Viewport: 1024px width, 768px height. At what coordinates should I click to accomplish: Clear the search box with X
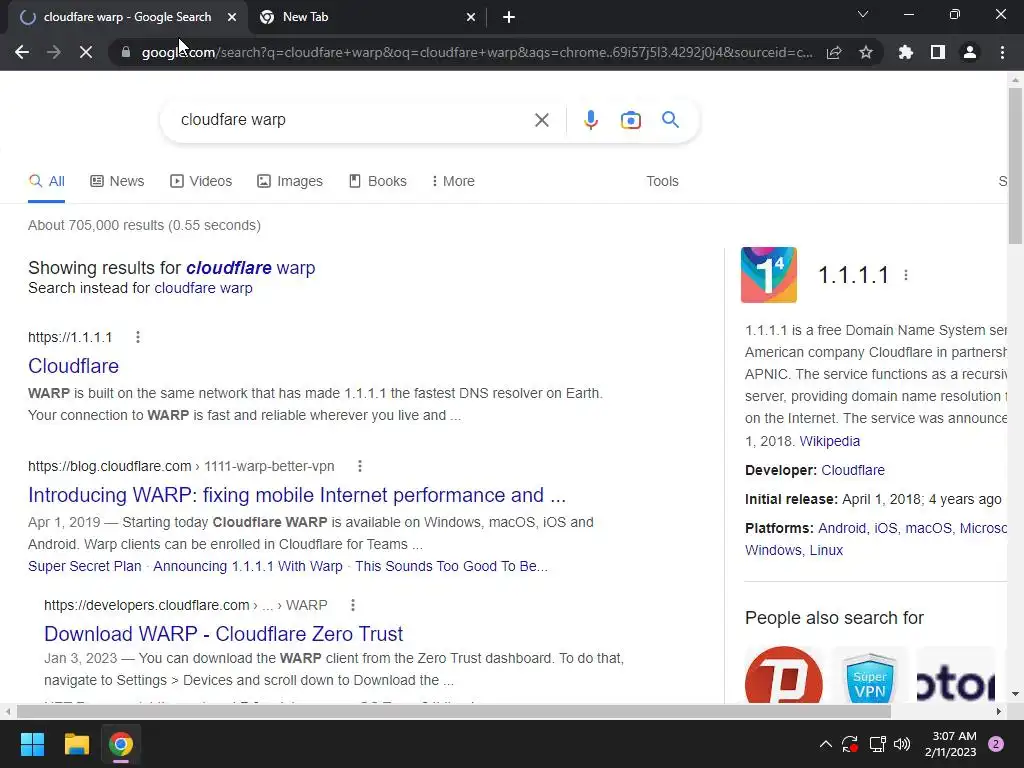pos(541,120)
